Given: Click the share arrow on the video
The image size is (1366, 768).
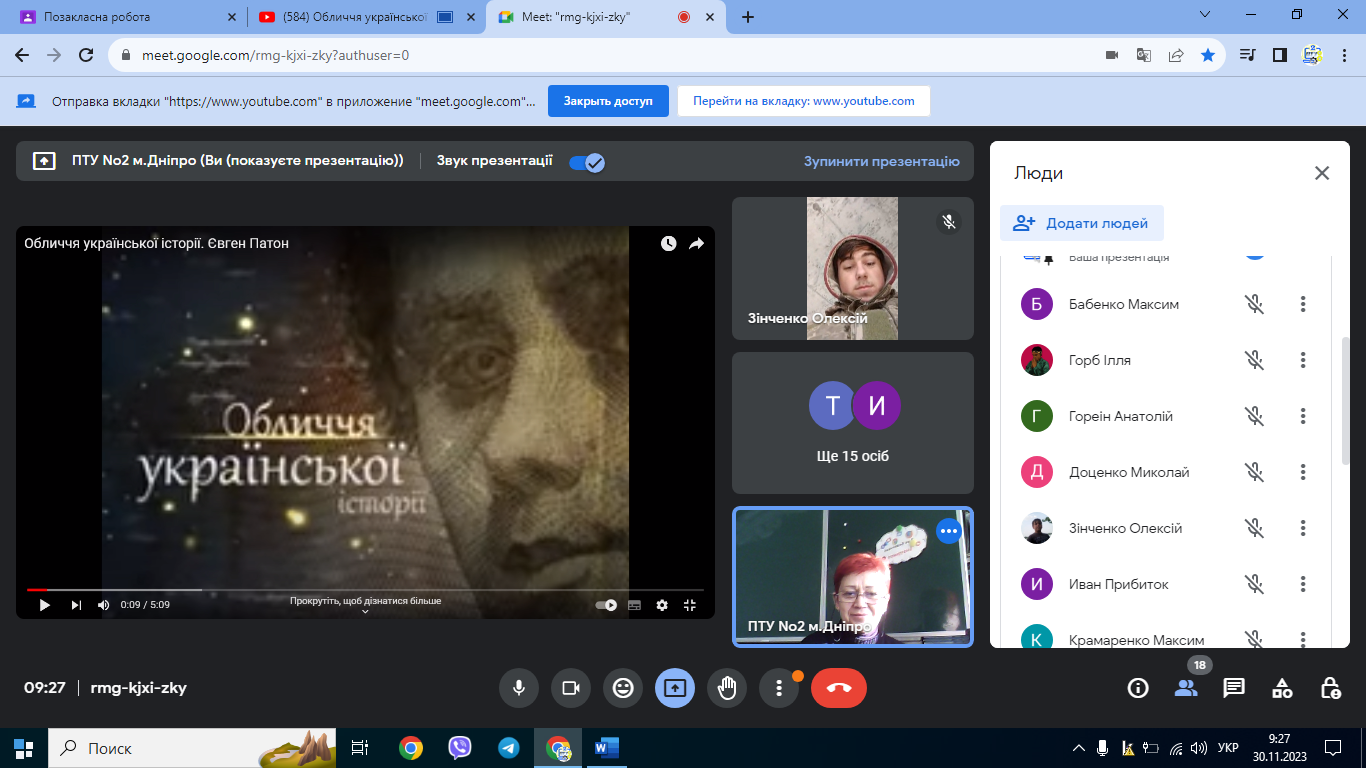Looking at the screenshot, I should click(x=697, y=243).
